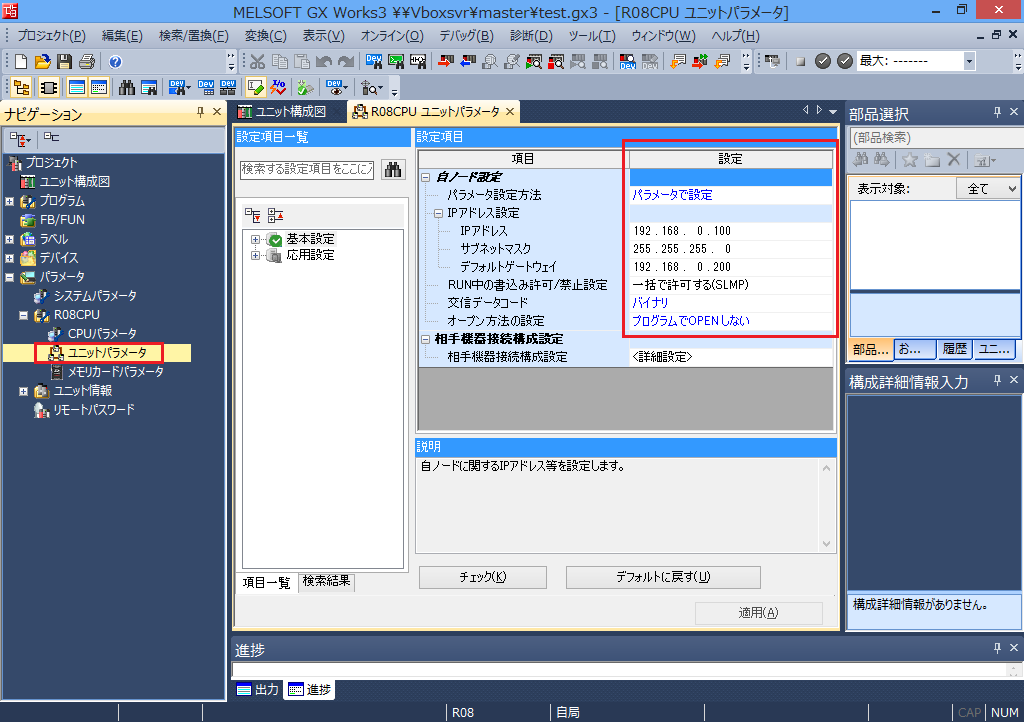Click the undo arrow icon
Viewport: 1024px width, 722px height.
pos(323,61)
